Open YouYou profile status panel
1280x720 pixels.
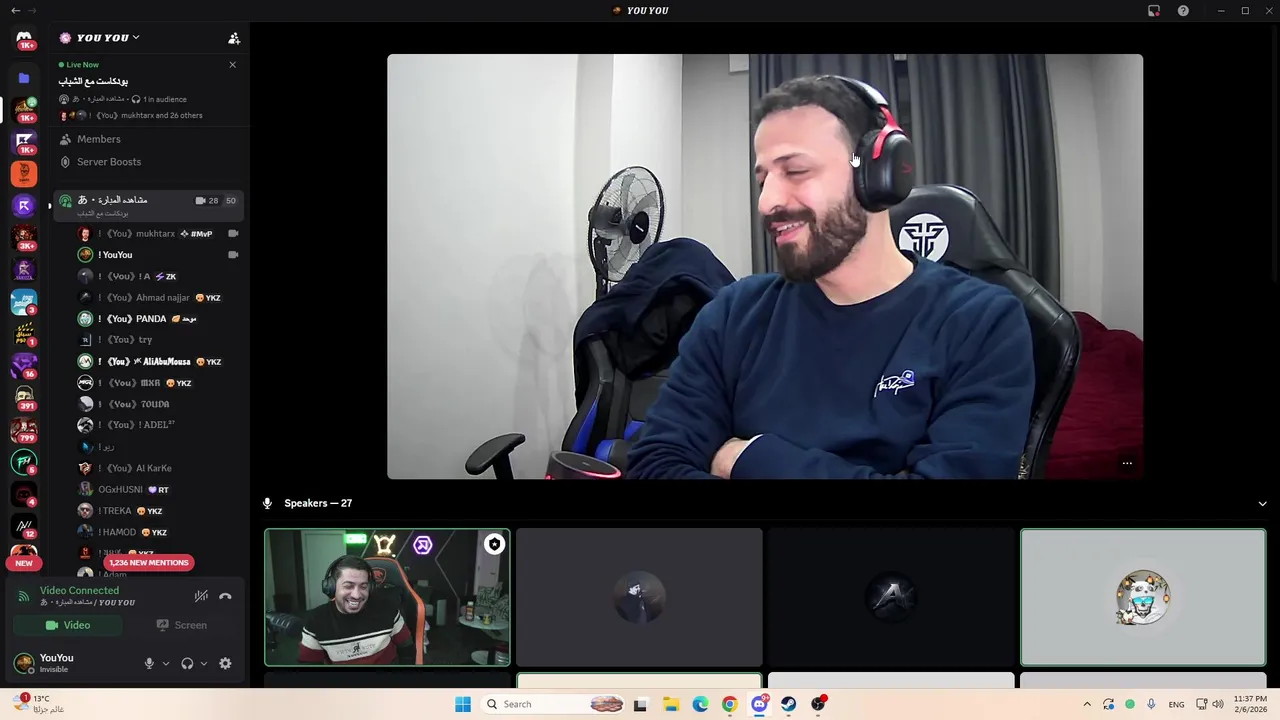[70, 663]
